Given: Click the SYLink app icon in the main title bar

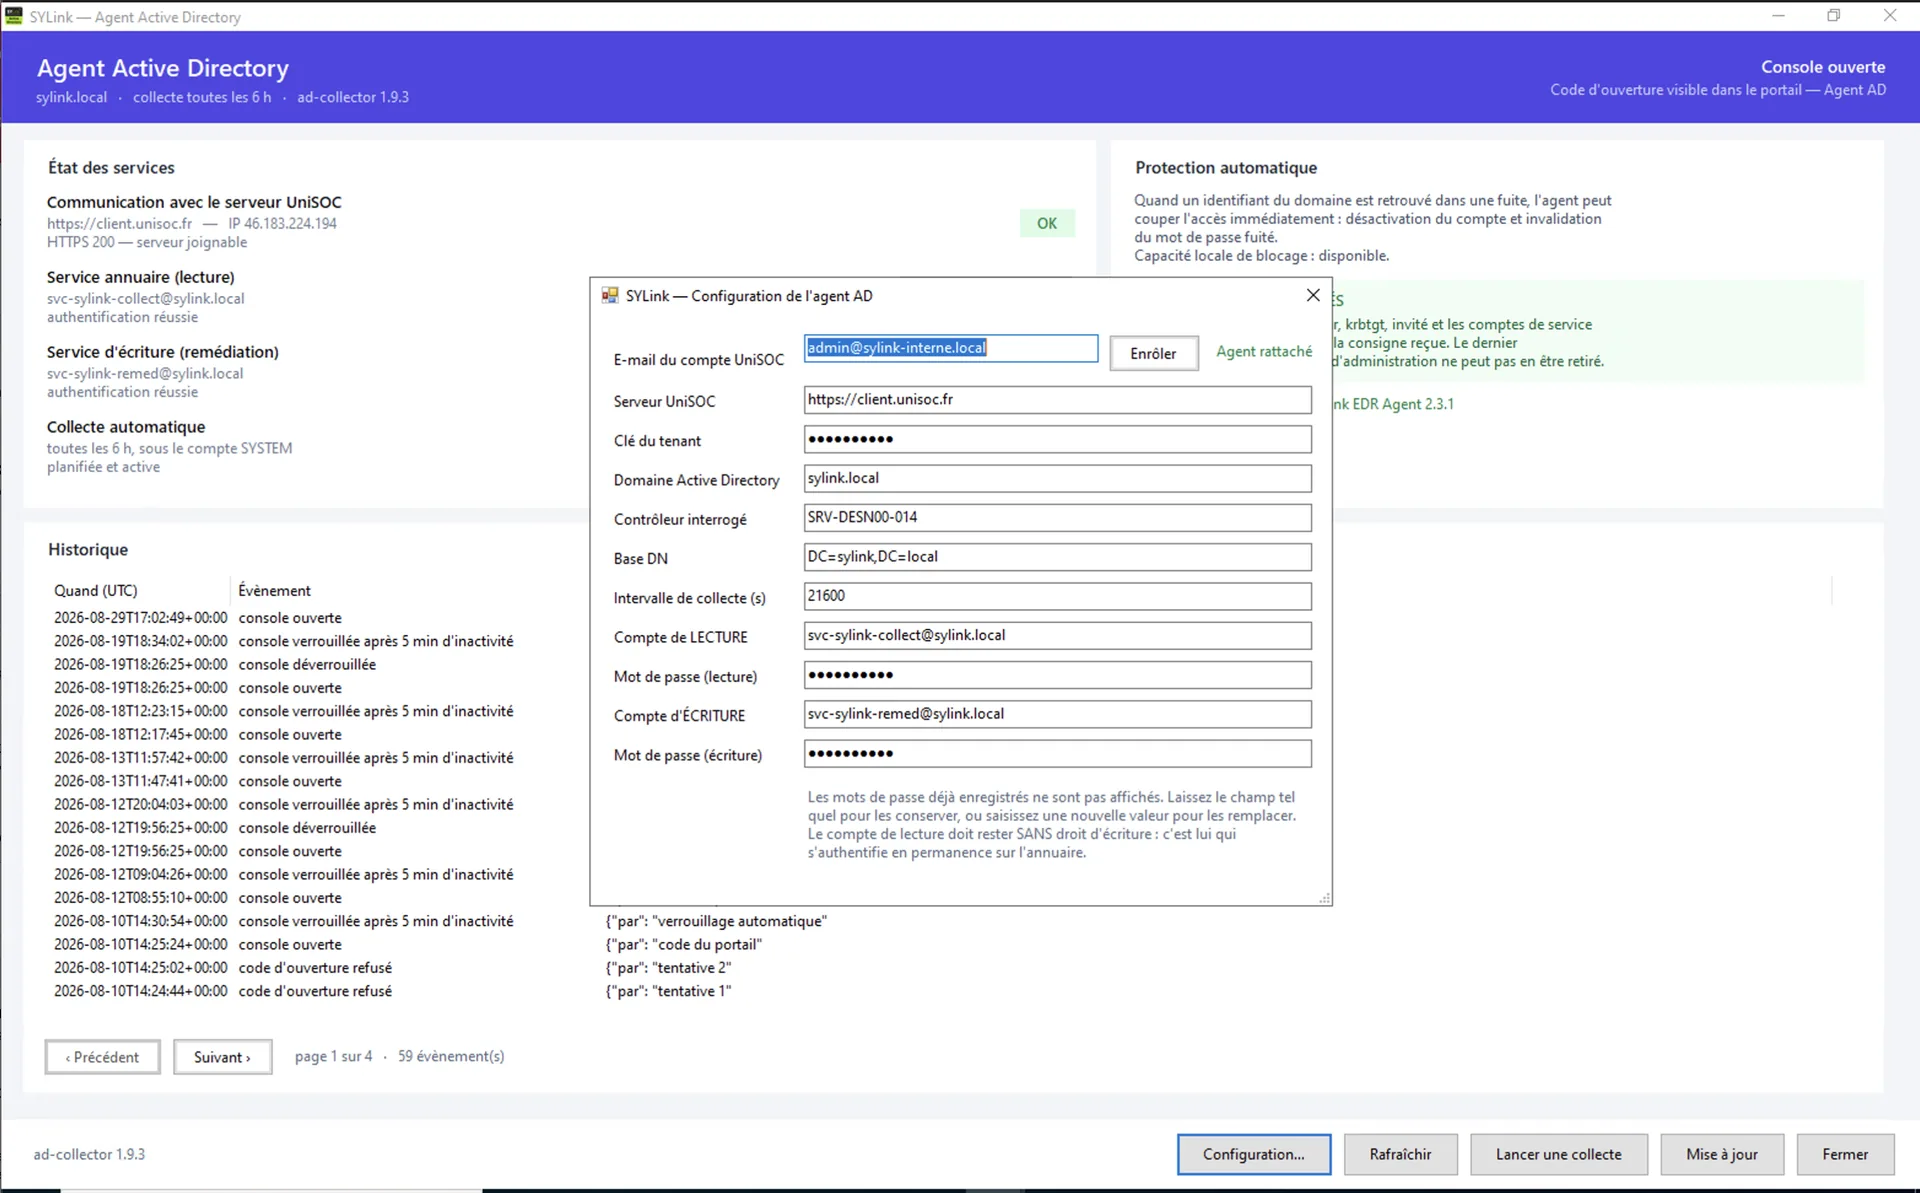Looking at the screenshot, I should click(x=14, y=16).
